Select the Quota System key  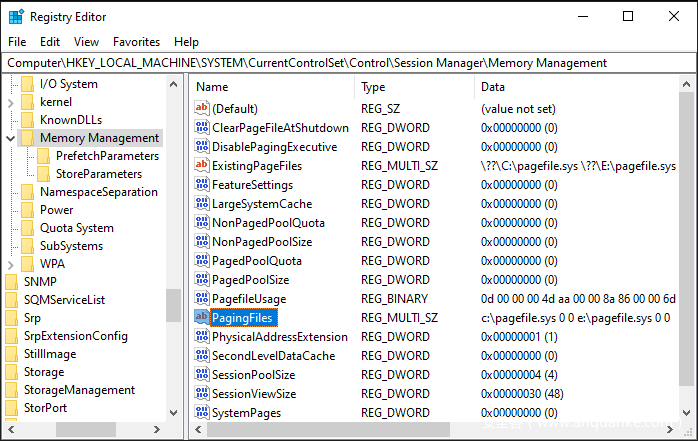(77, 228)
